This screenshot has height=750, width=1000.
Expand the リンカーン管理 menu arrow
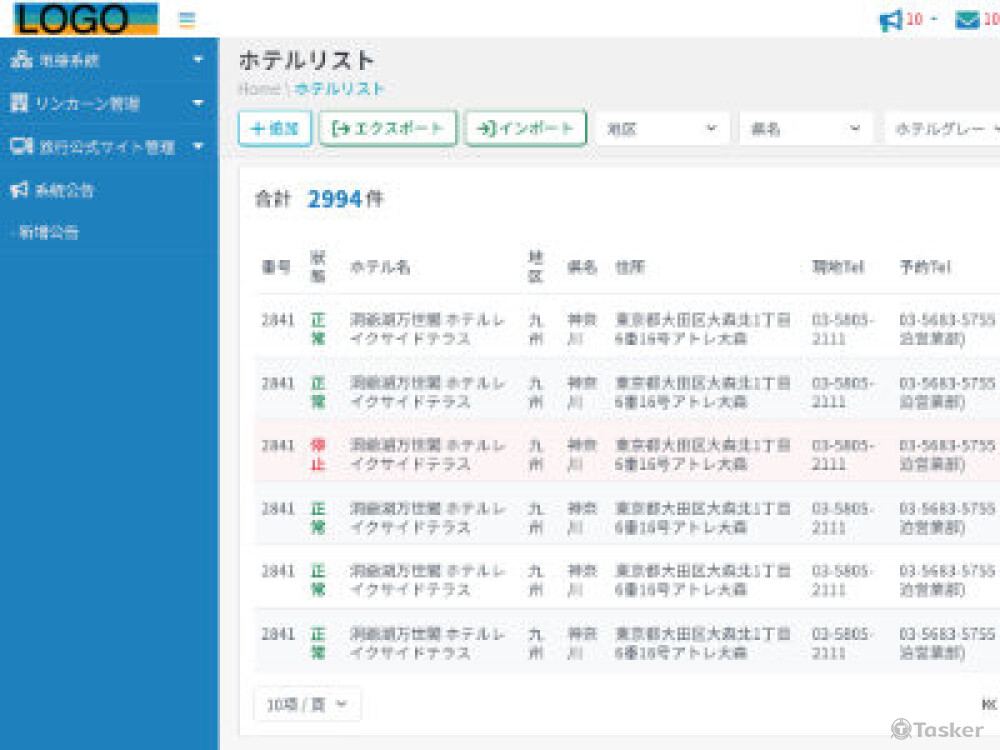tap(198, 103)
